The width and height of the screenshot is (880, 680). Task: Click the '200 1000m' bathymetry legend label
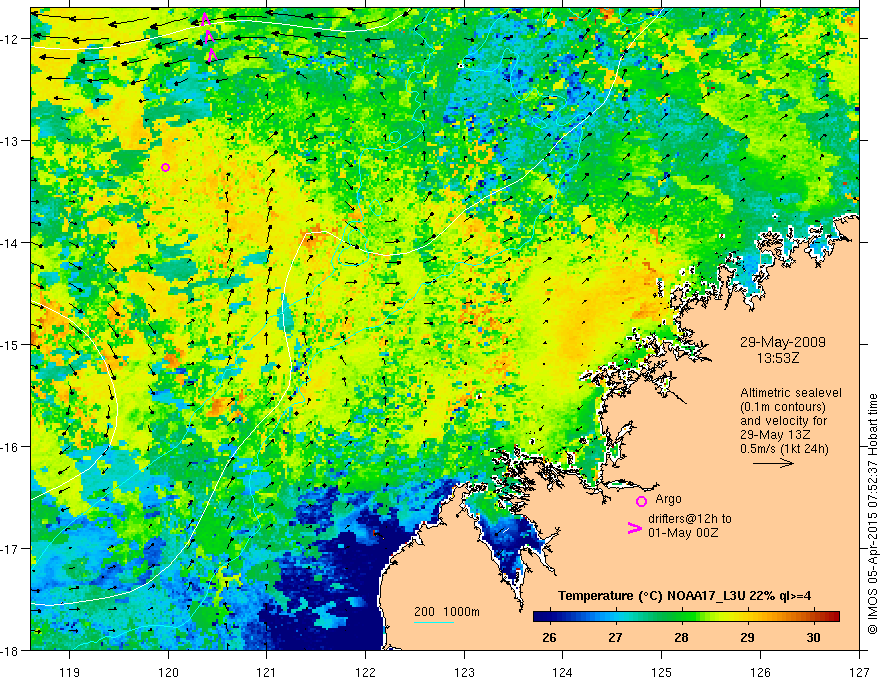click(447, 612)
